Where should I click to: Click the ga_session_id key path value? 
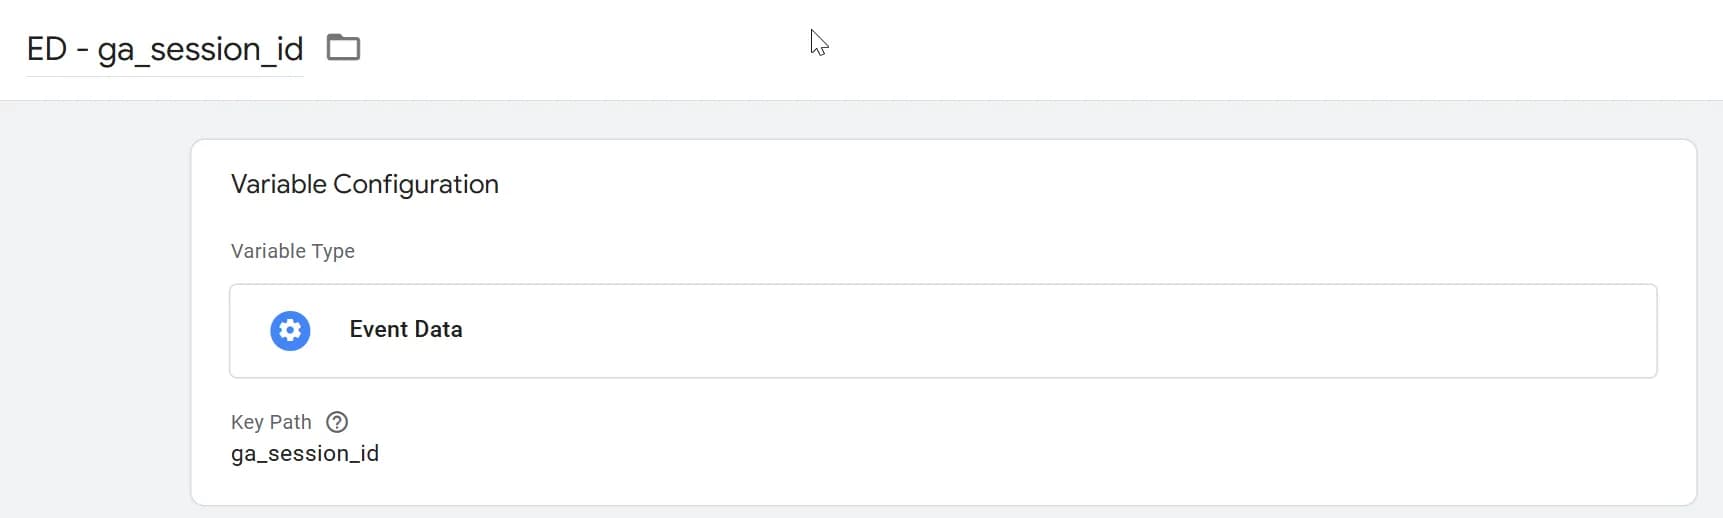coord(305,454)
